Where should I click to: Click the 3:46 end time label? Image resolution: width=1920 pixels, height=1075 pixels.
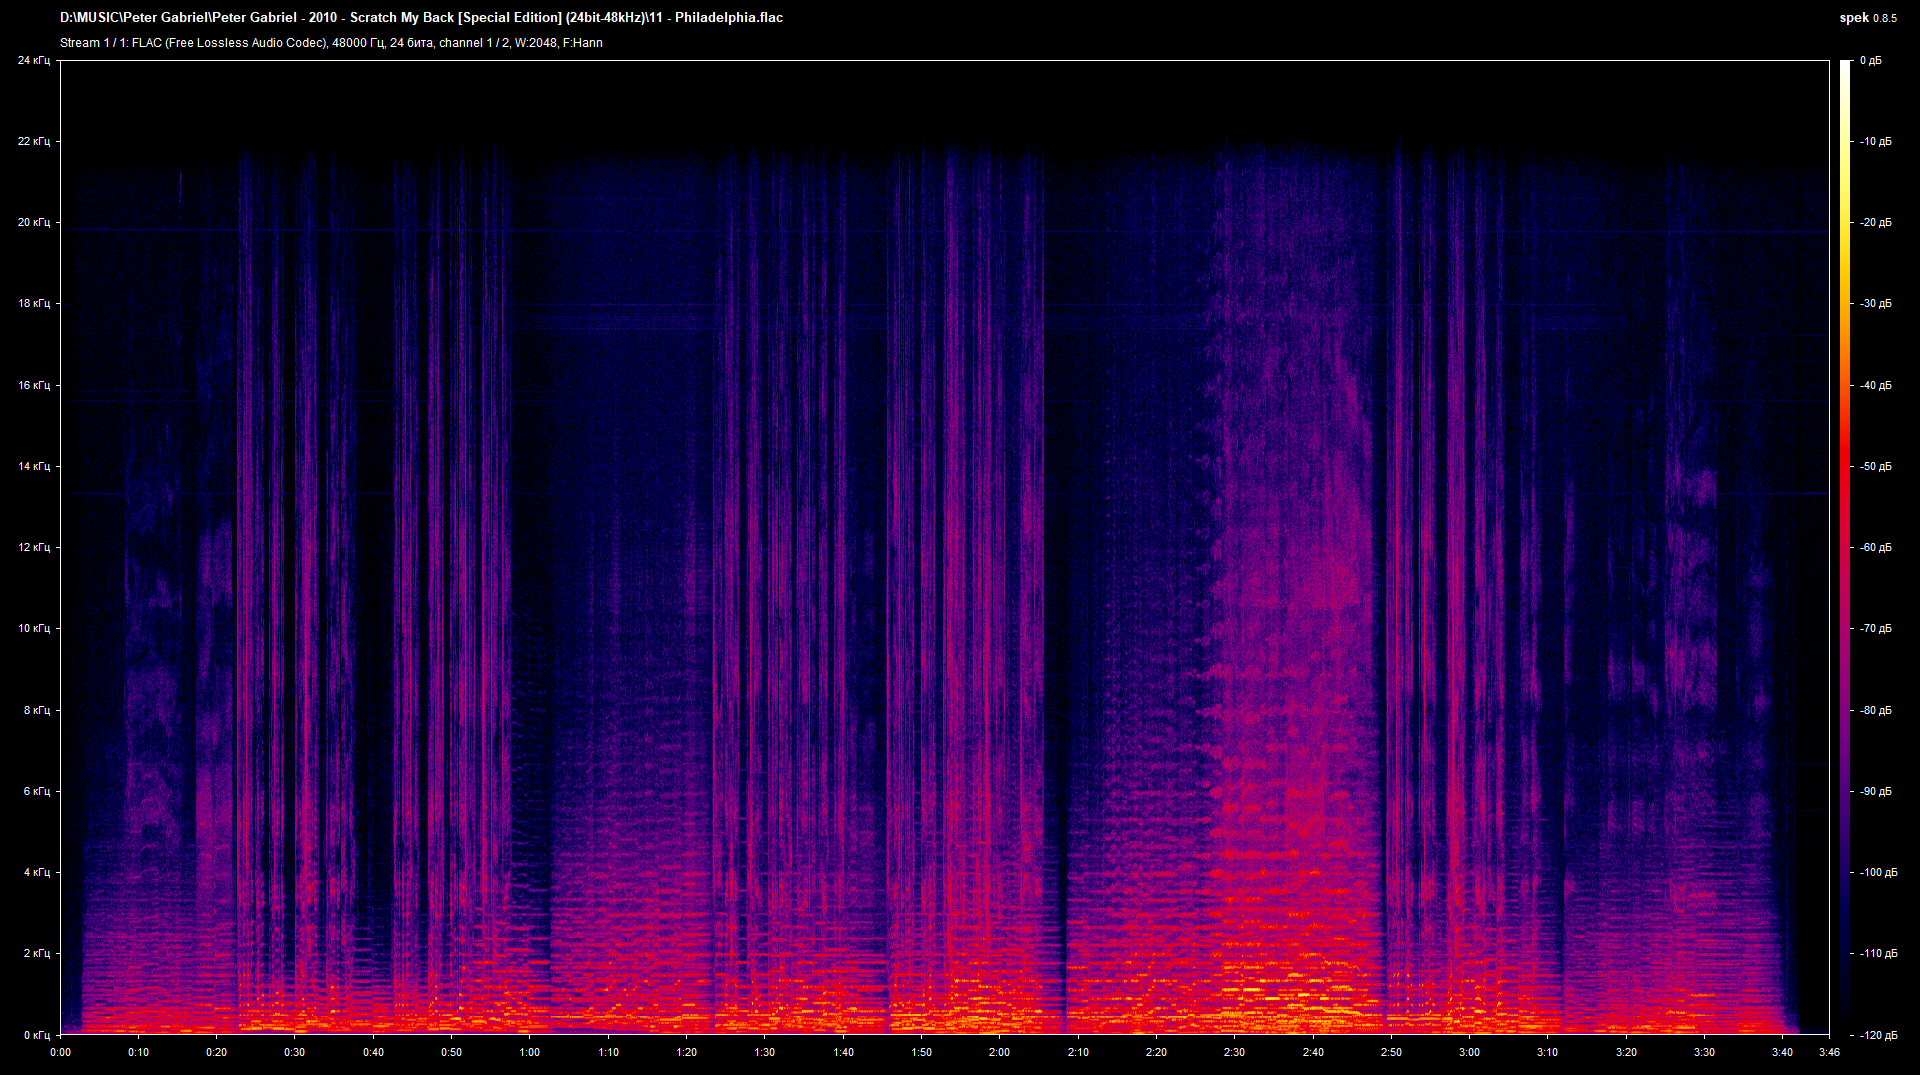click(1829, 1052)
